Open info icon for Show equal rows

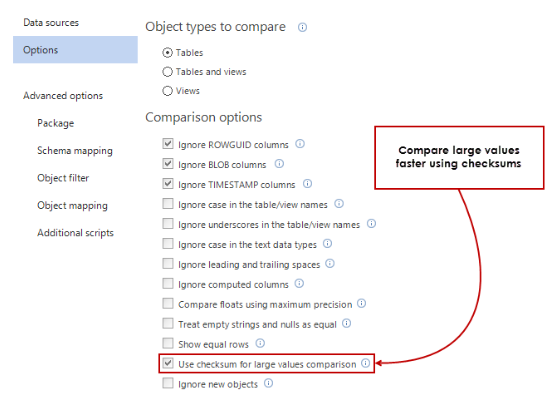pos(260,343)
